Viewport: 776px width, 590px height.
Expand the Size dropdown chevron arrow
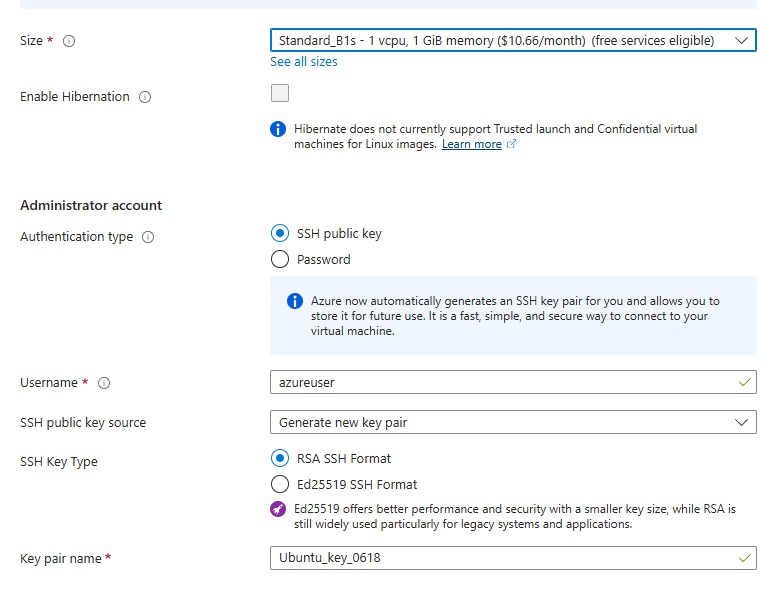tap(741, 40)
